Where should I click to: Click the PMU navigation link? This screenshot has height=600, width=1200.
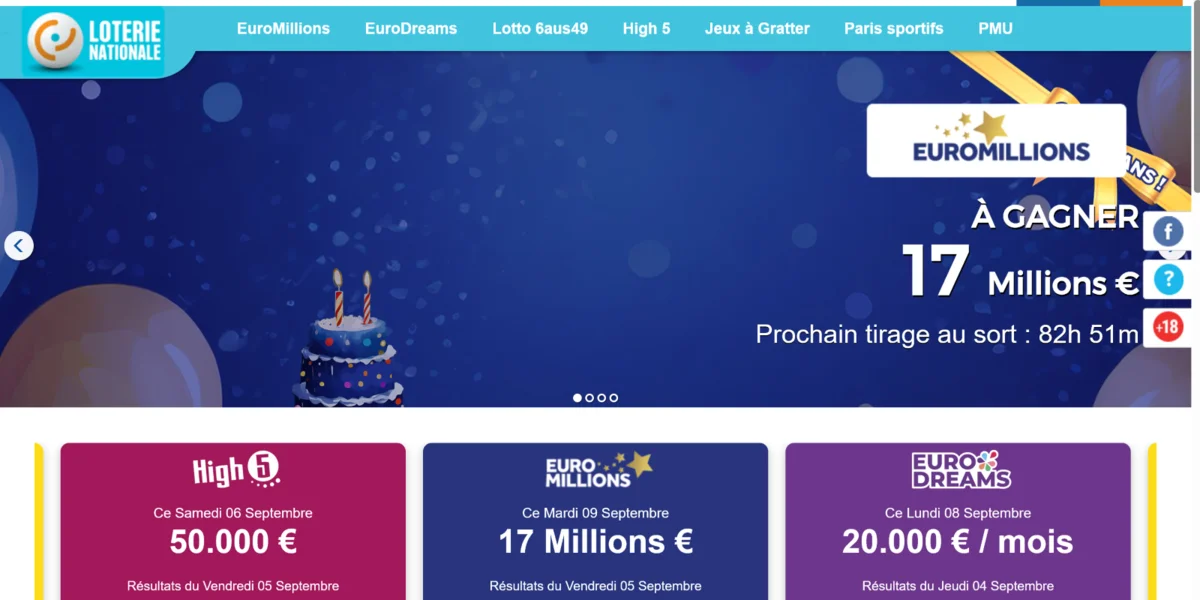click(995, 29)
